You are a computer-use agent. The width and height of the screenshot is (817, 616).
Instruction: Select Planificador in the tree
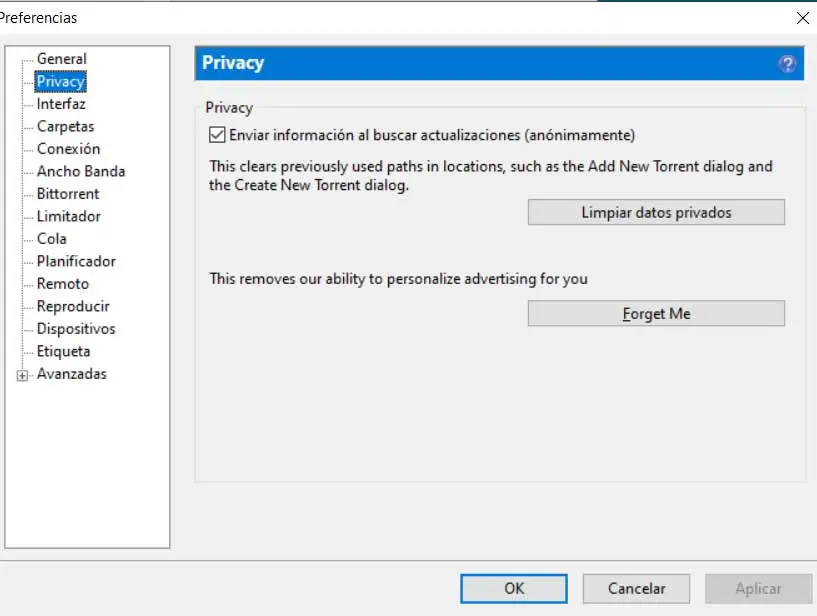76,261
